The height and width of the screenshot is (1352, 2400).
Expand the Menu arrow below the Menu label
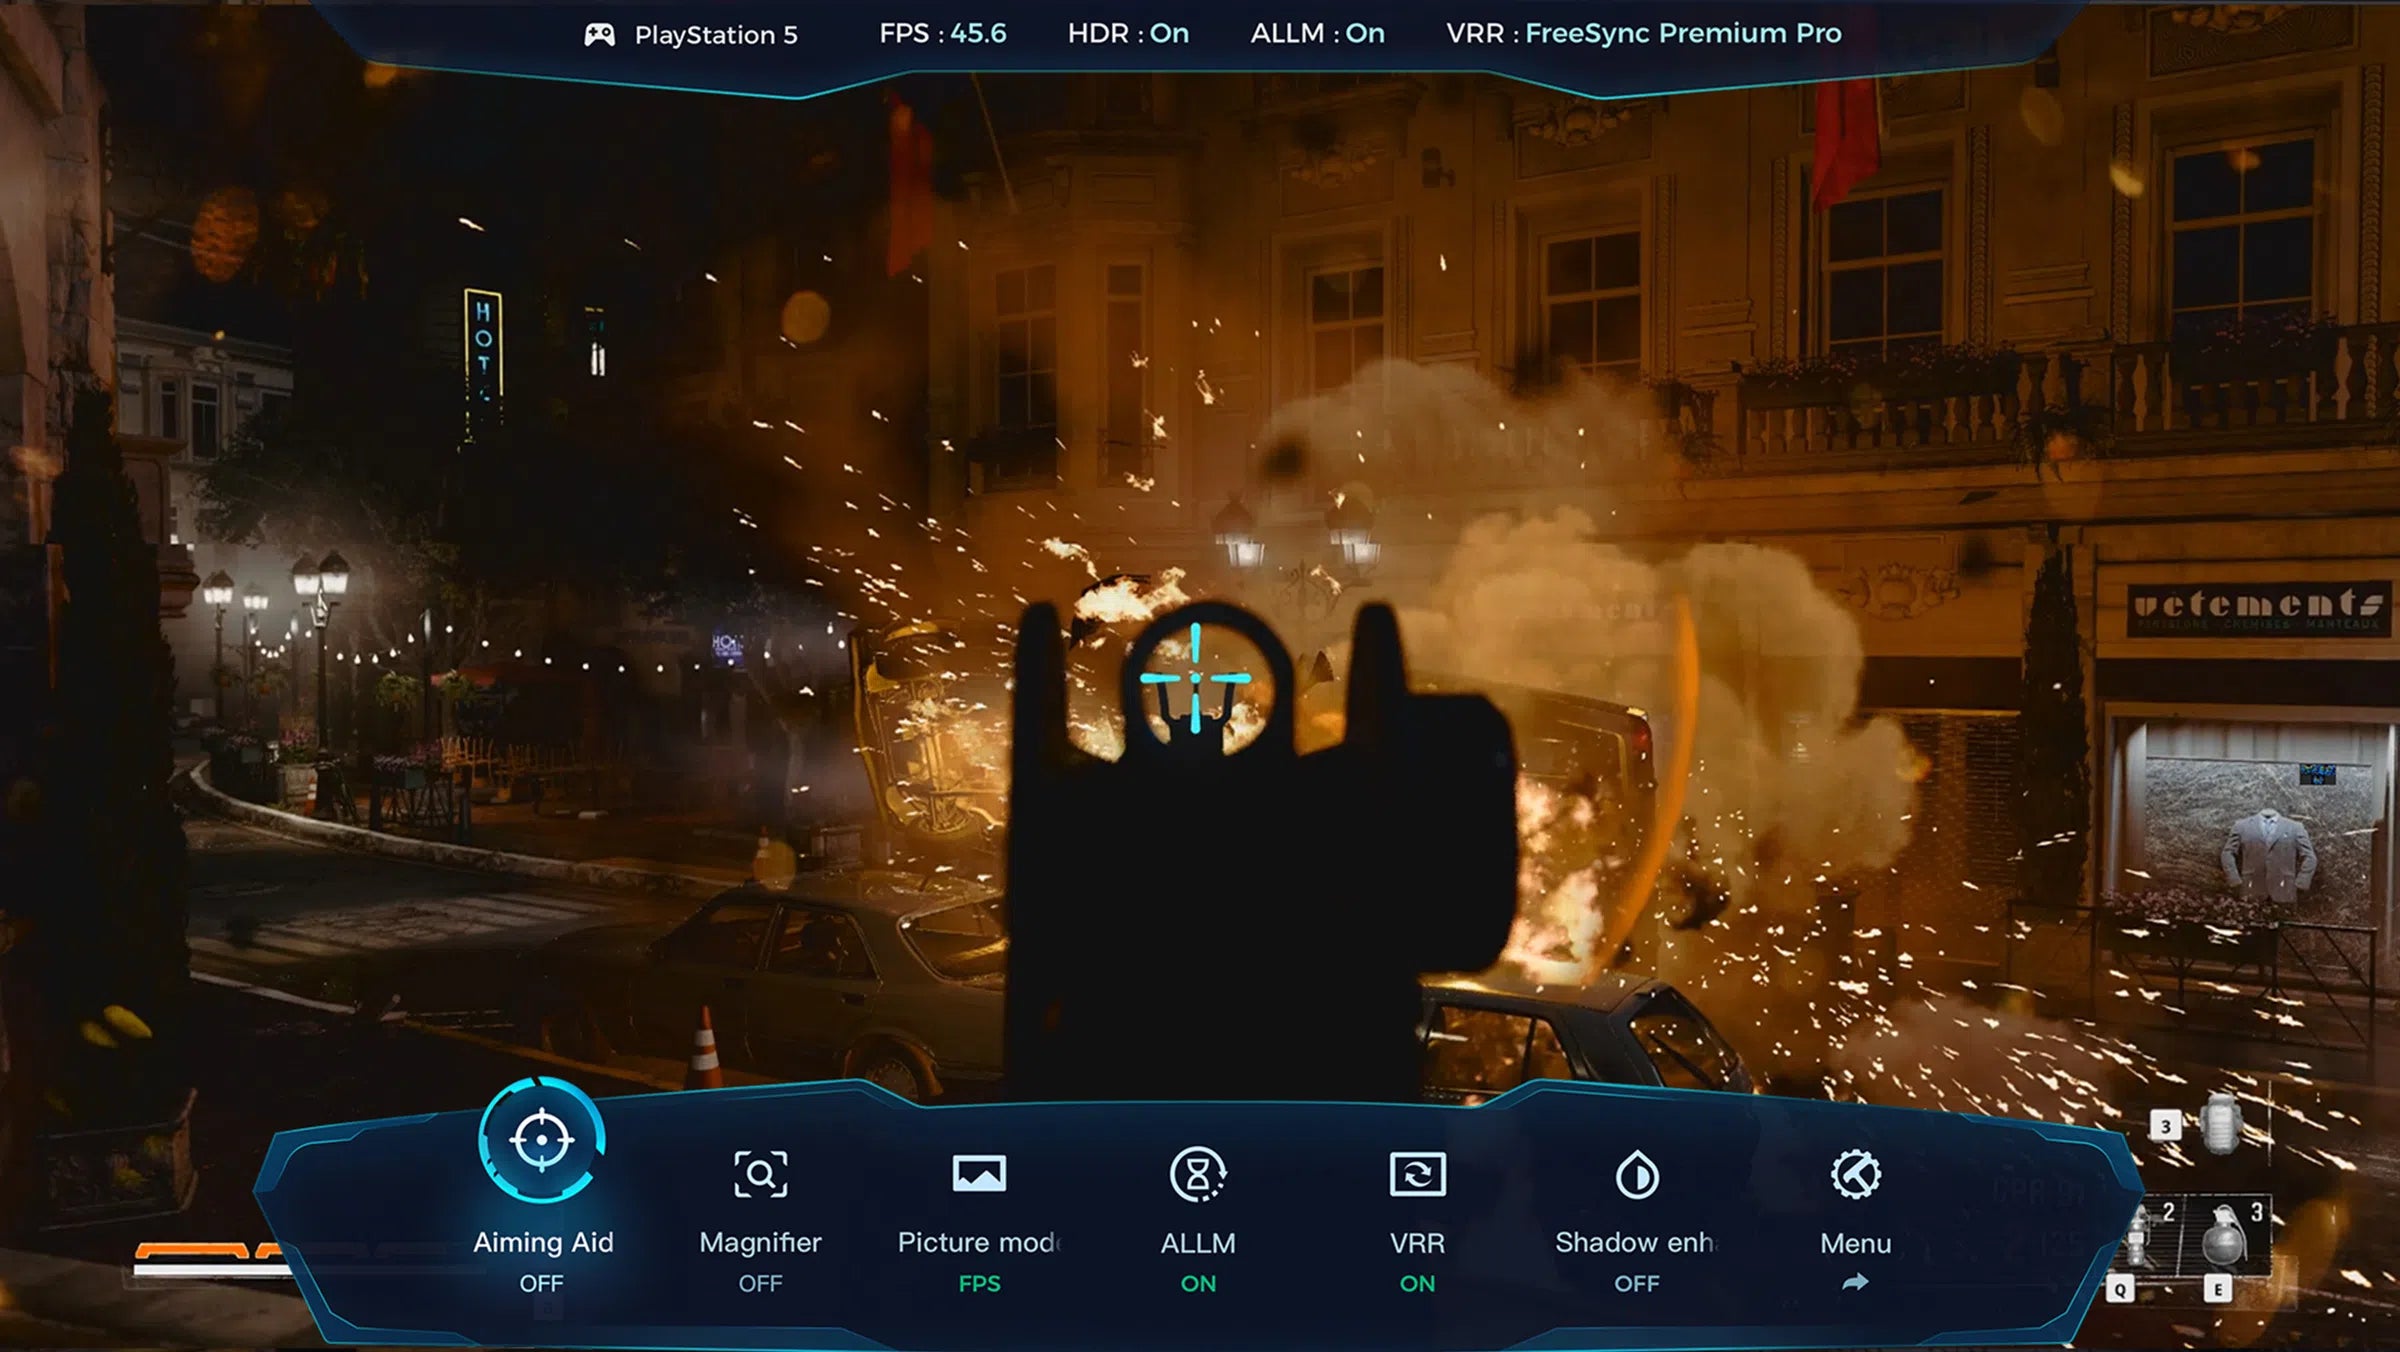tap(1856, 1282)
